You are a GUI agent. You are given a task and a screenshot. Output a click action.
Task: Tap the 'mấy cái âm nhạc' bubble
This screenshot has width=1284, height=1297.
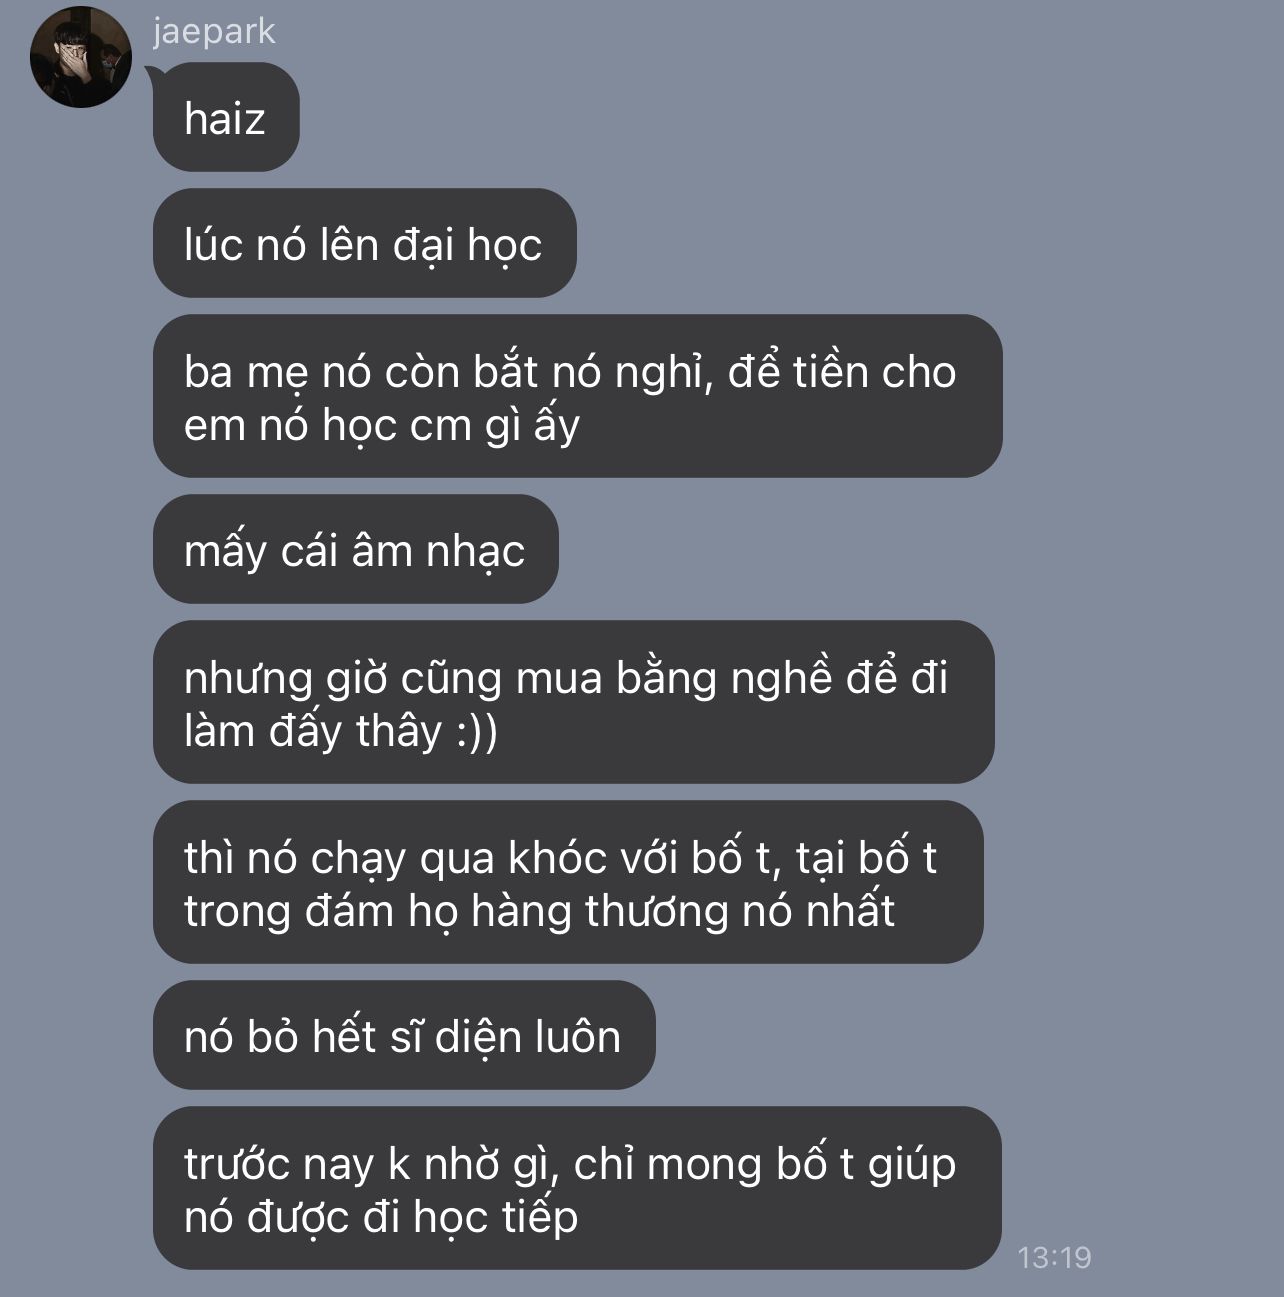(356, 549)
